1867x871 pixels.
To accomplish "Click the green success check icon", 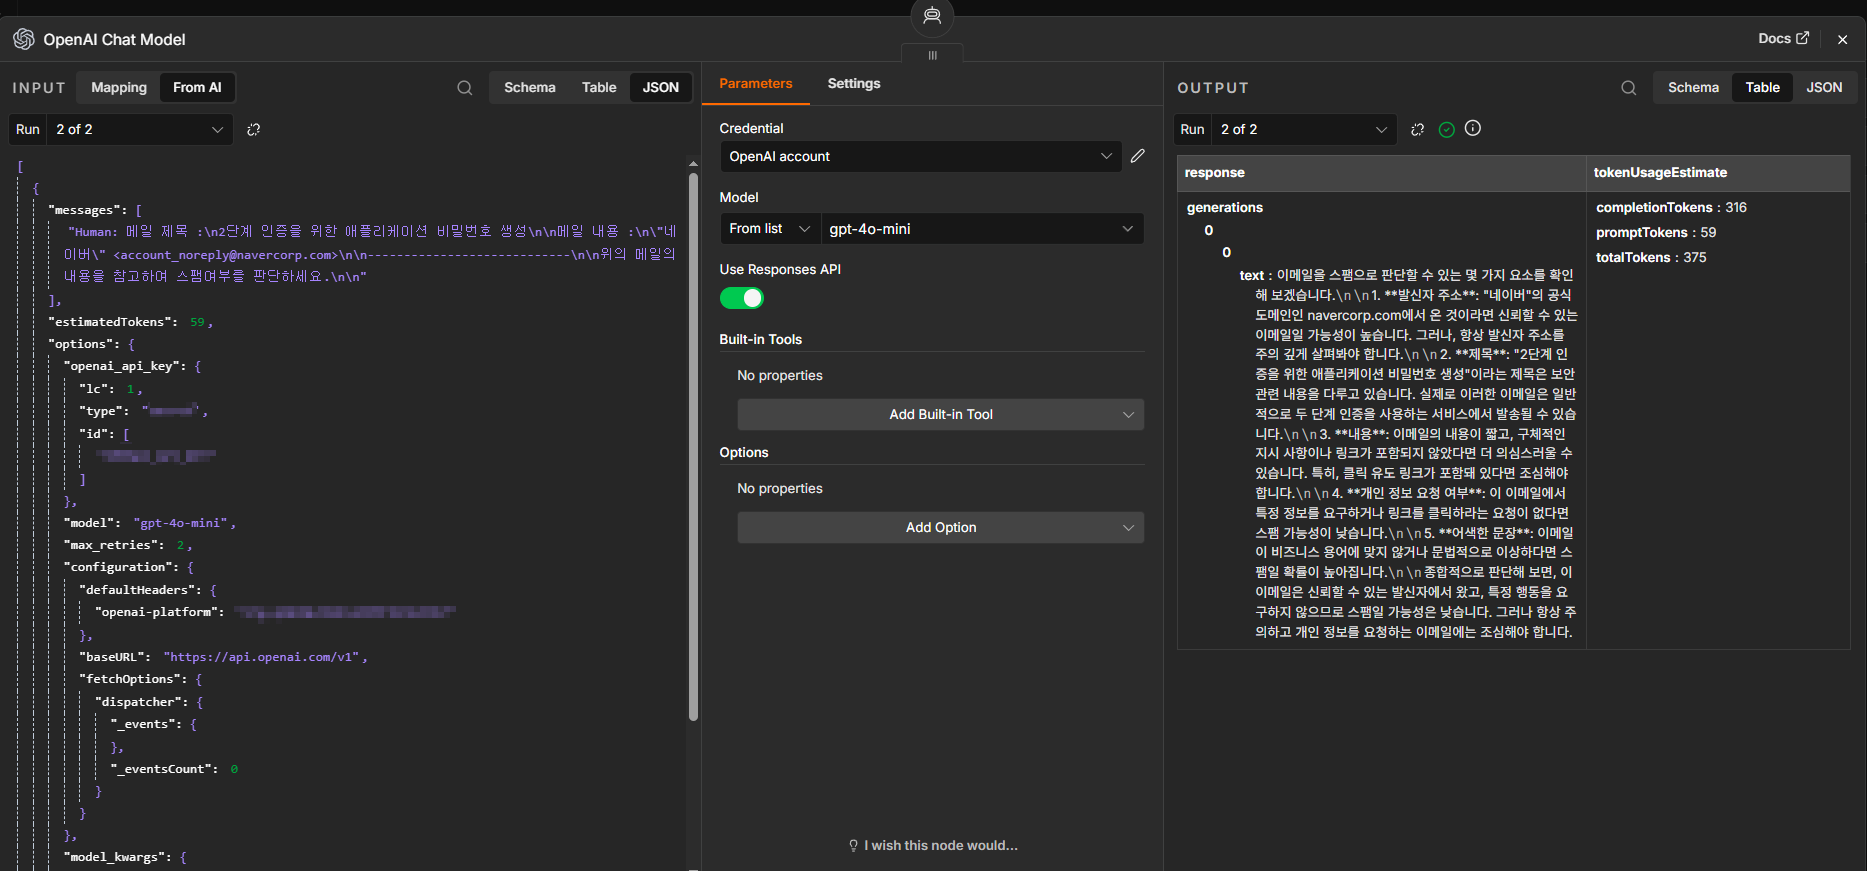I will [x=1446, y=130].
